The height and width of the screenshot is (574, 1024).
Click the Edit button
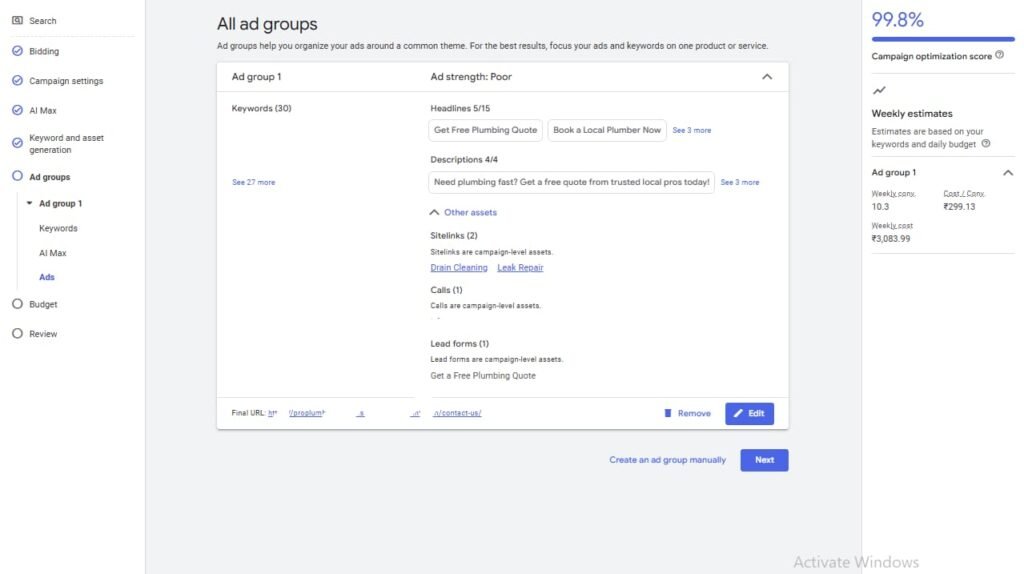point(749,413)
